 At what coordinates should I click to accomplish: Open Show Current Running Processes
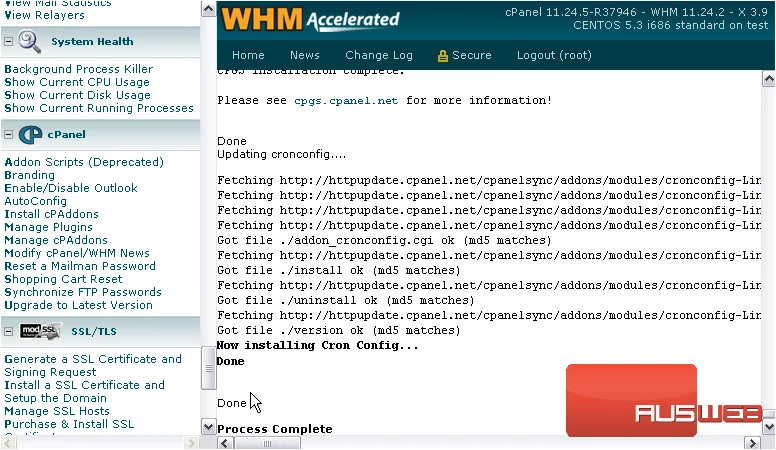99,108
